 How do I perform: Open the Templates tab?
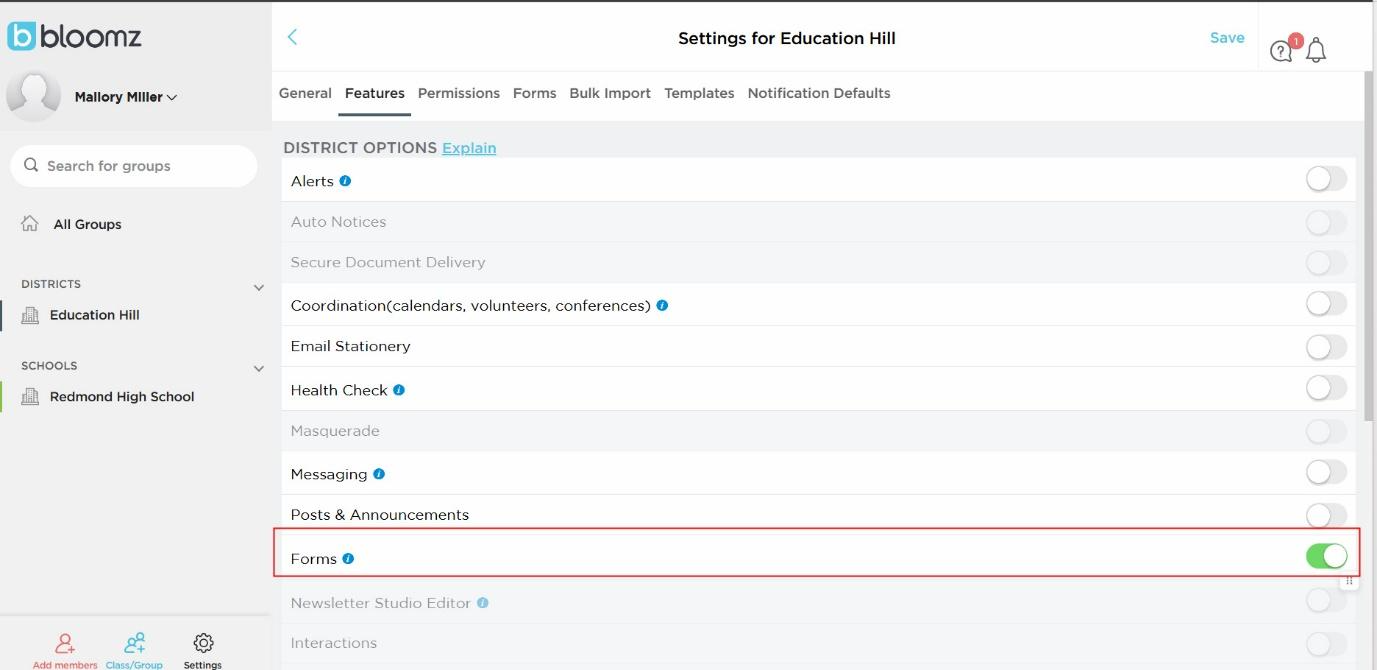click(699, 93)
